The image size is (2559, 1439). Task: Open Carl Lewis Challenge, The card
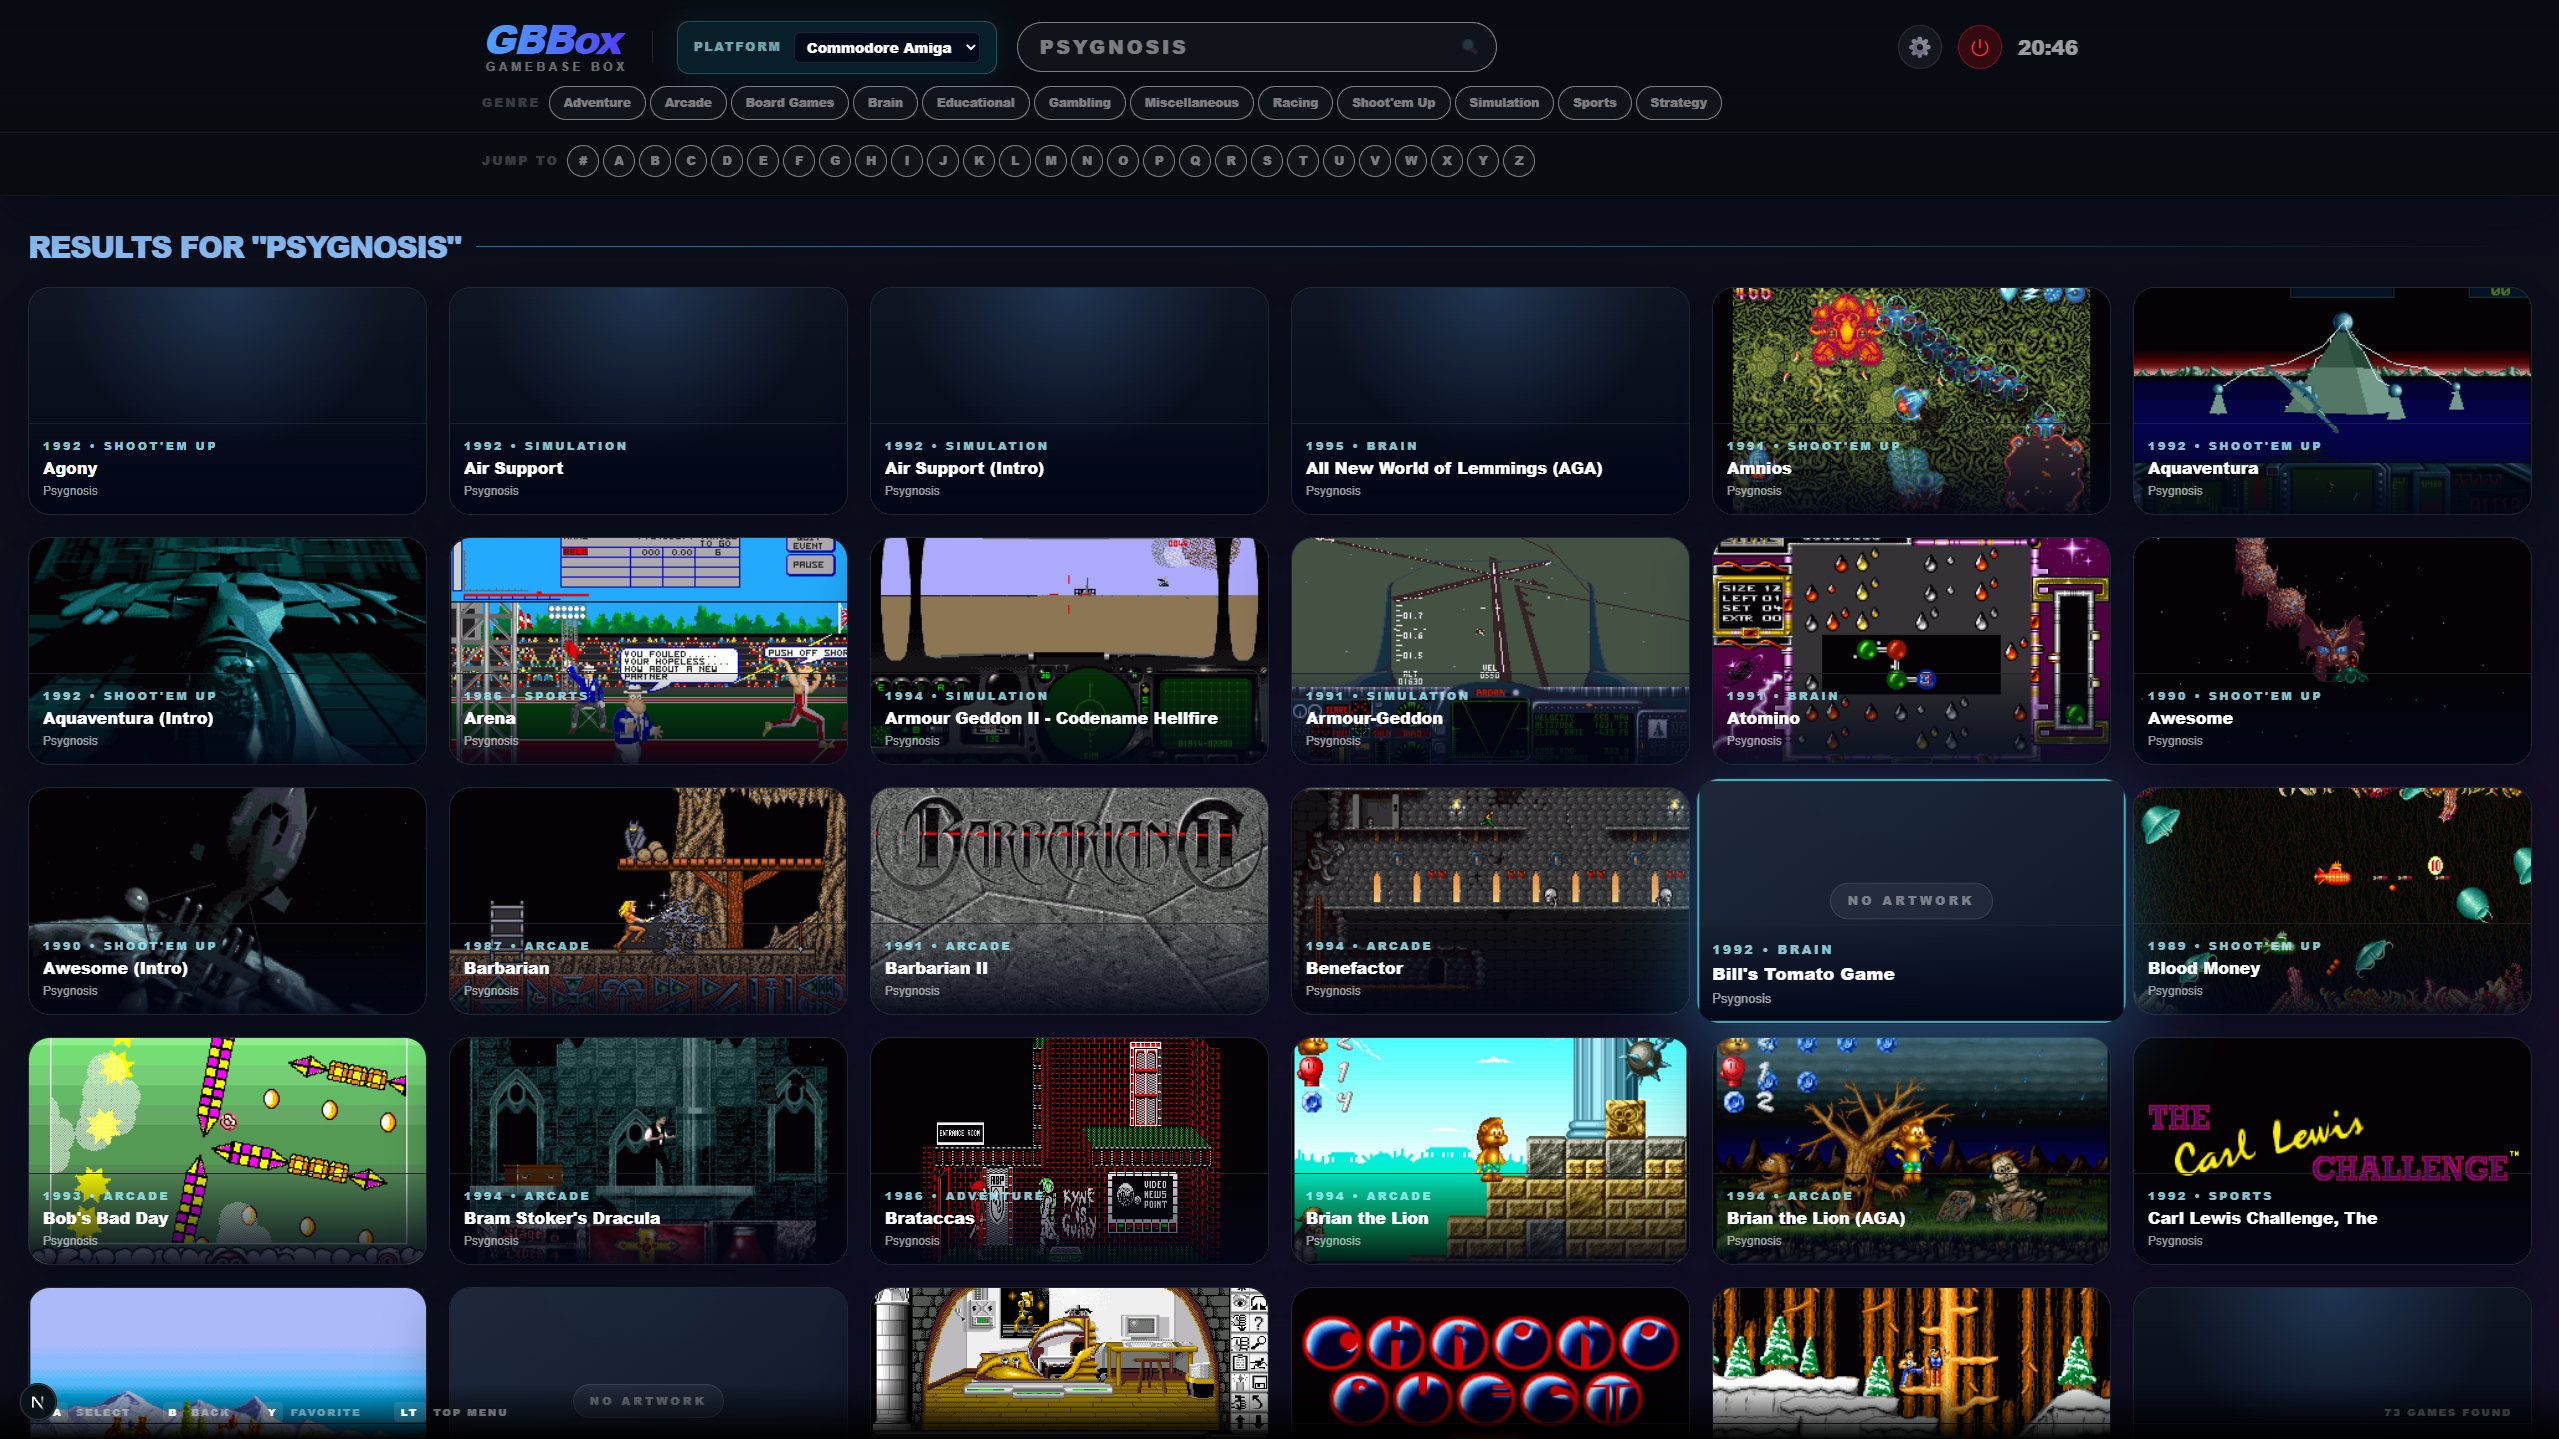coord(2332,1151)
